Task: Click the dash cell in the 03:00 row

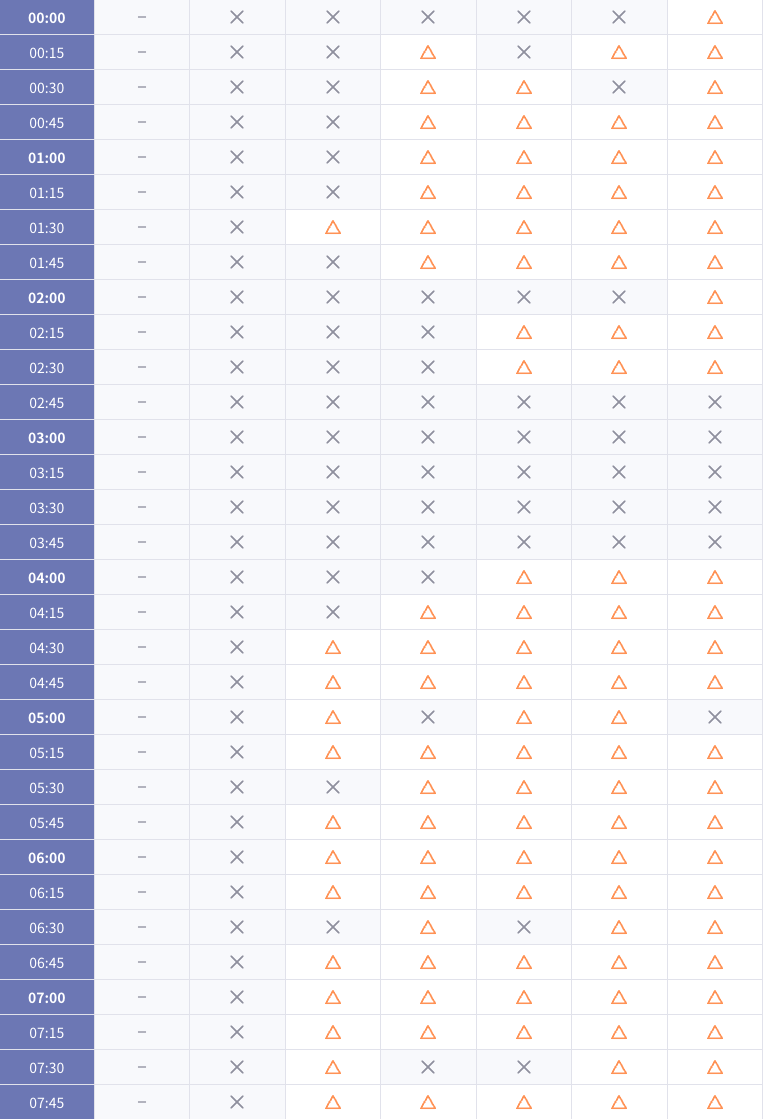Action: tap(142, 437)
